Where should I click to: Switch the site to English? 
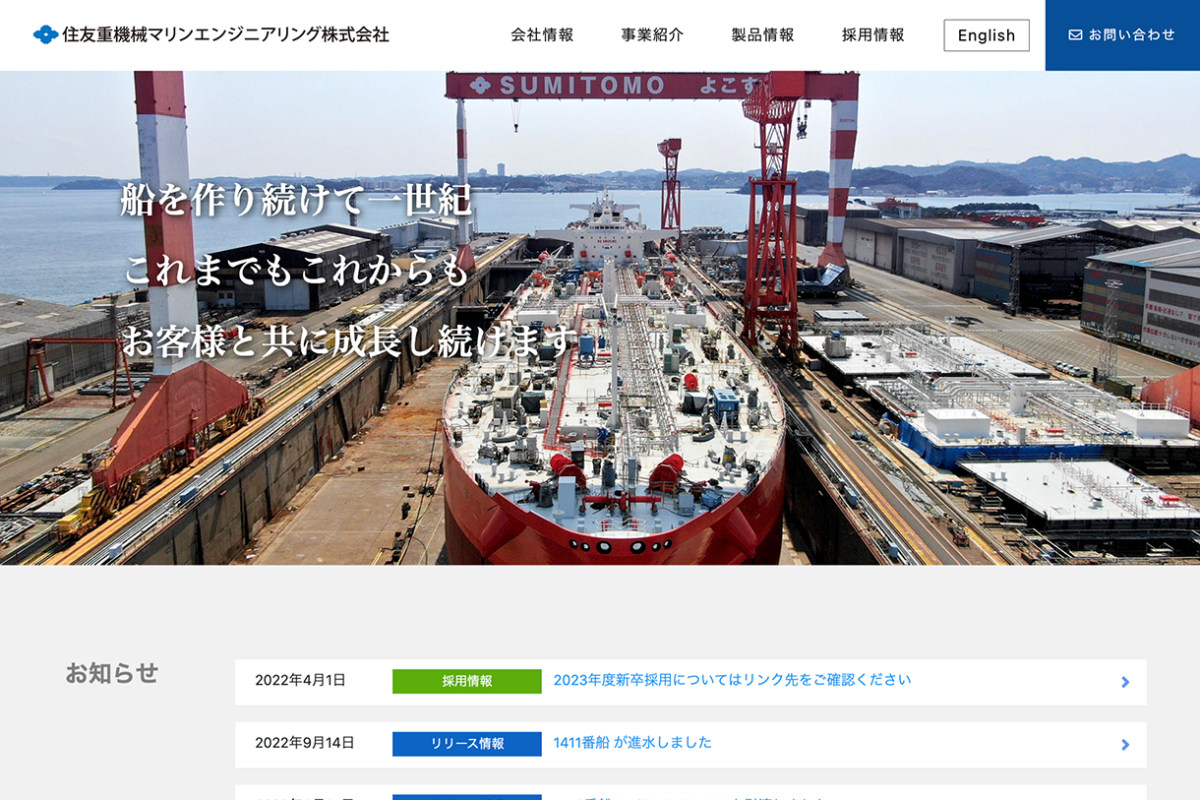click(x=986, y=35)
